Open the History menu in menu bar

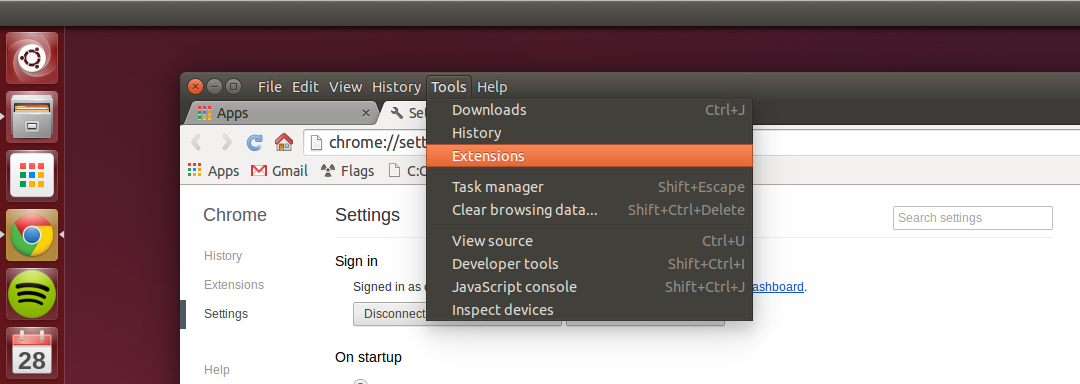[x=396, y=87]
